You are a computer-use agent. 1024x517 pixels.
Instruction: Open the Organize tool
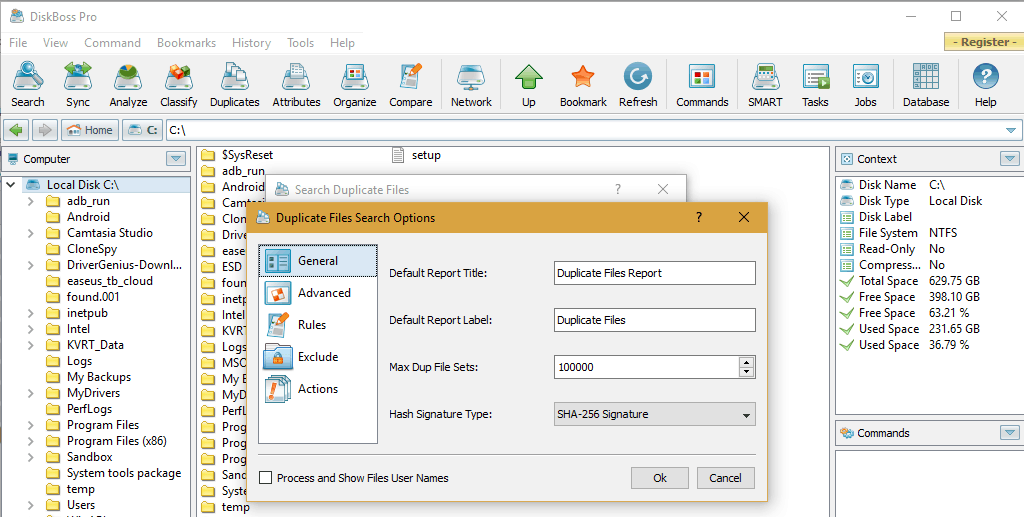[354, 85]
